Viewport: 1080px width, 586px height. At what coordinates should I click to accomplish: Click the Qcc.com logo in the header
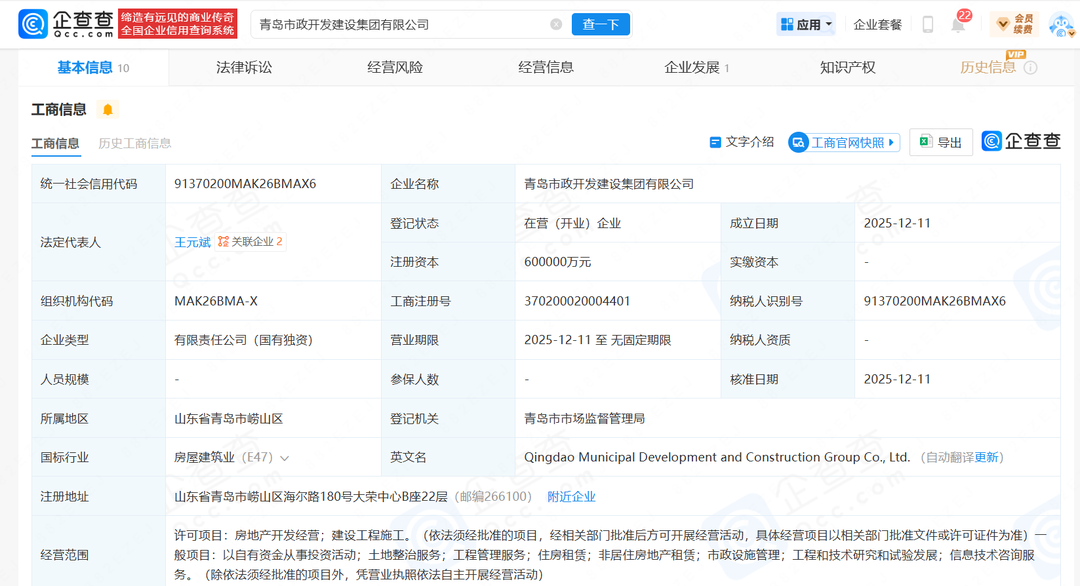[65, 24]
